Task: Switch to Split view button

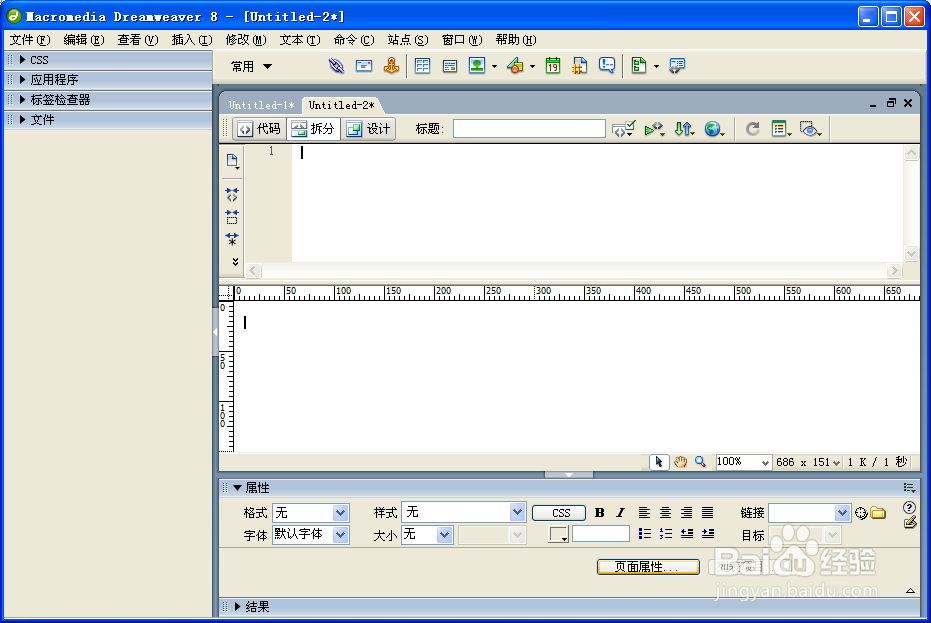Action: tap(314, 129)
